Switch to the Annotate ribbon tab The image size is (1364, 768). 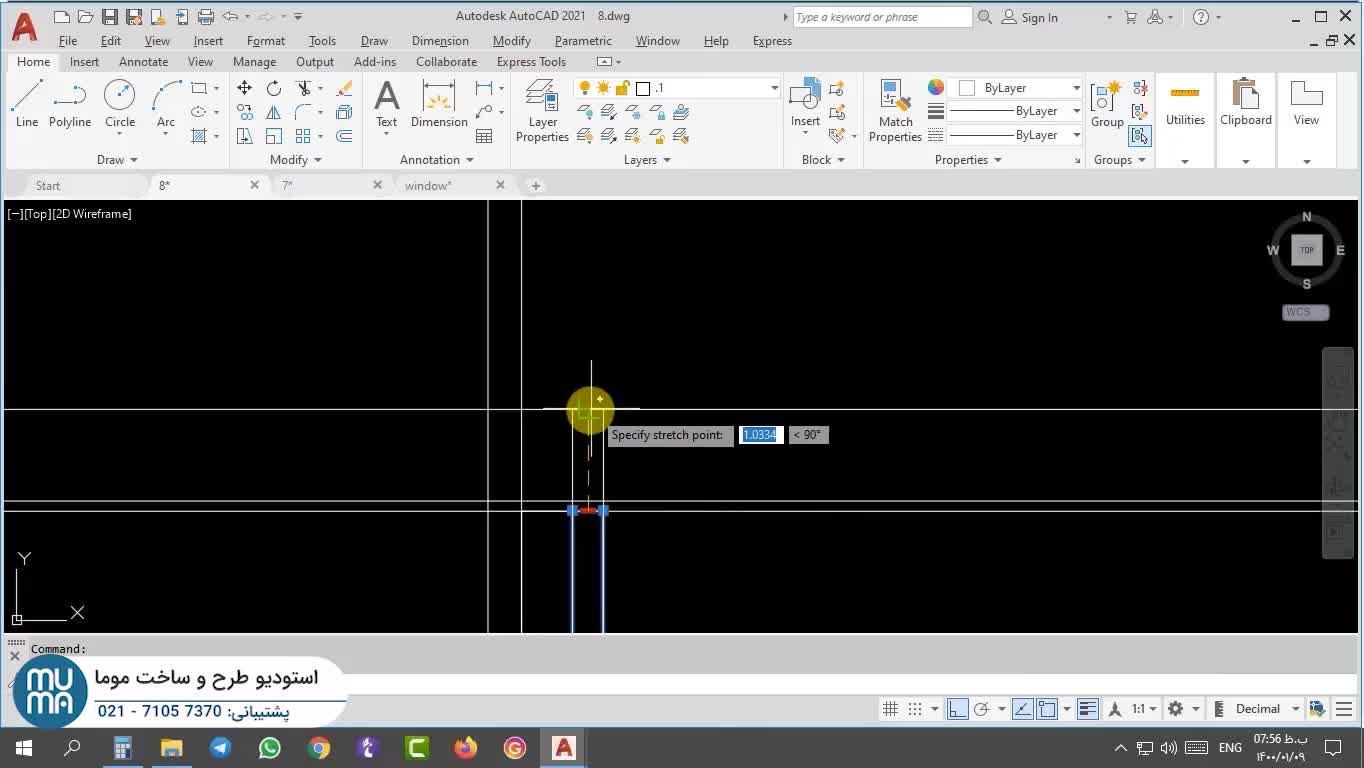[143, 62]
